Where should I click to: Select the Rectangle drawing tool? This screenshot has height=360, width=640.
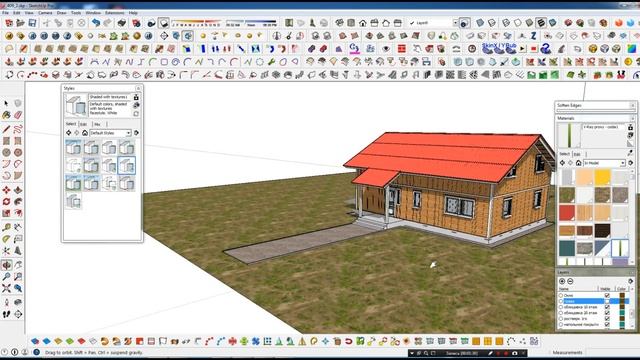point(6,141)
